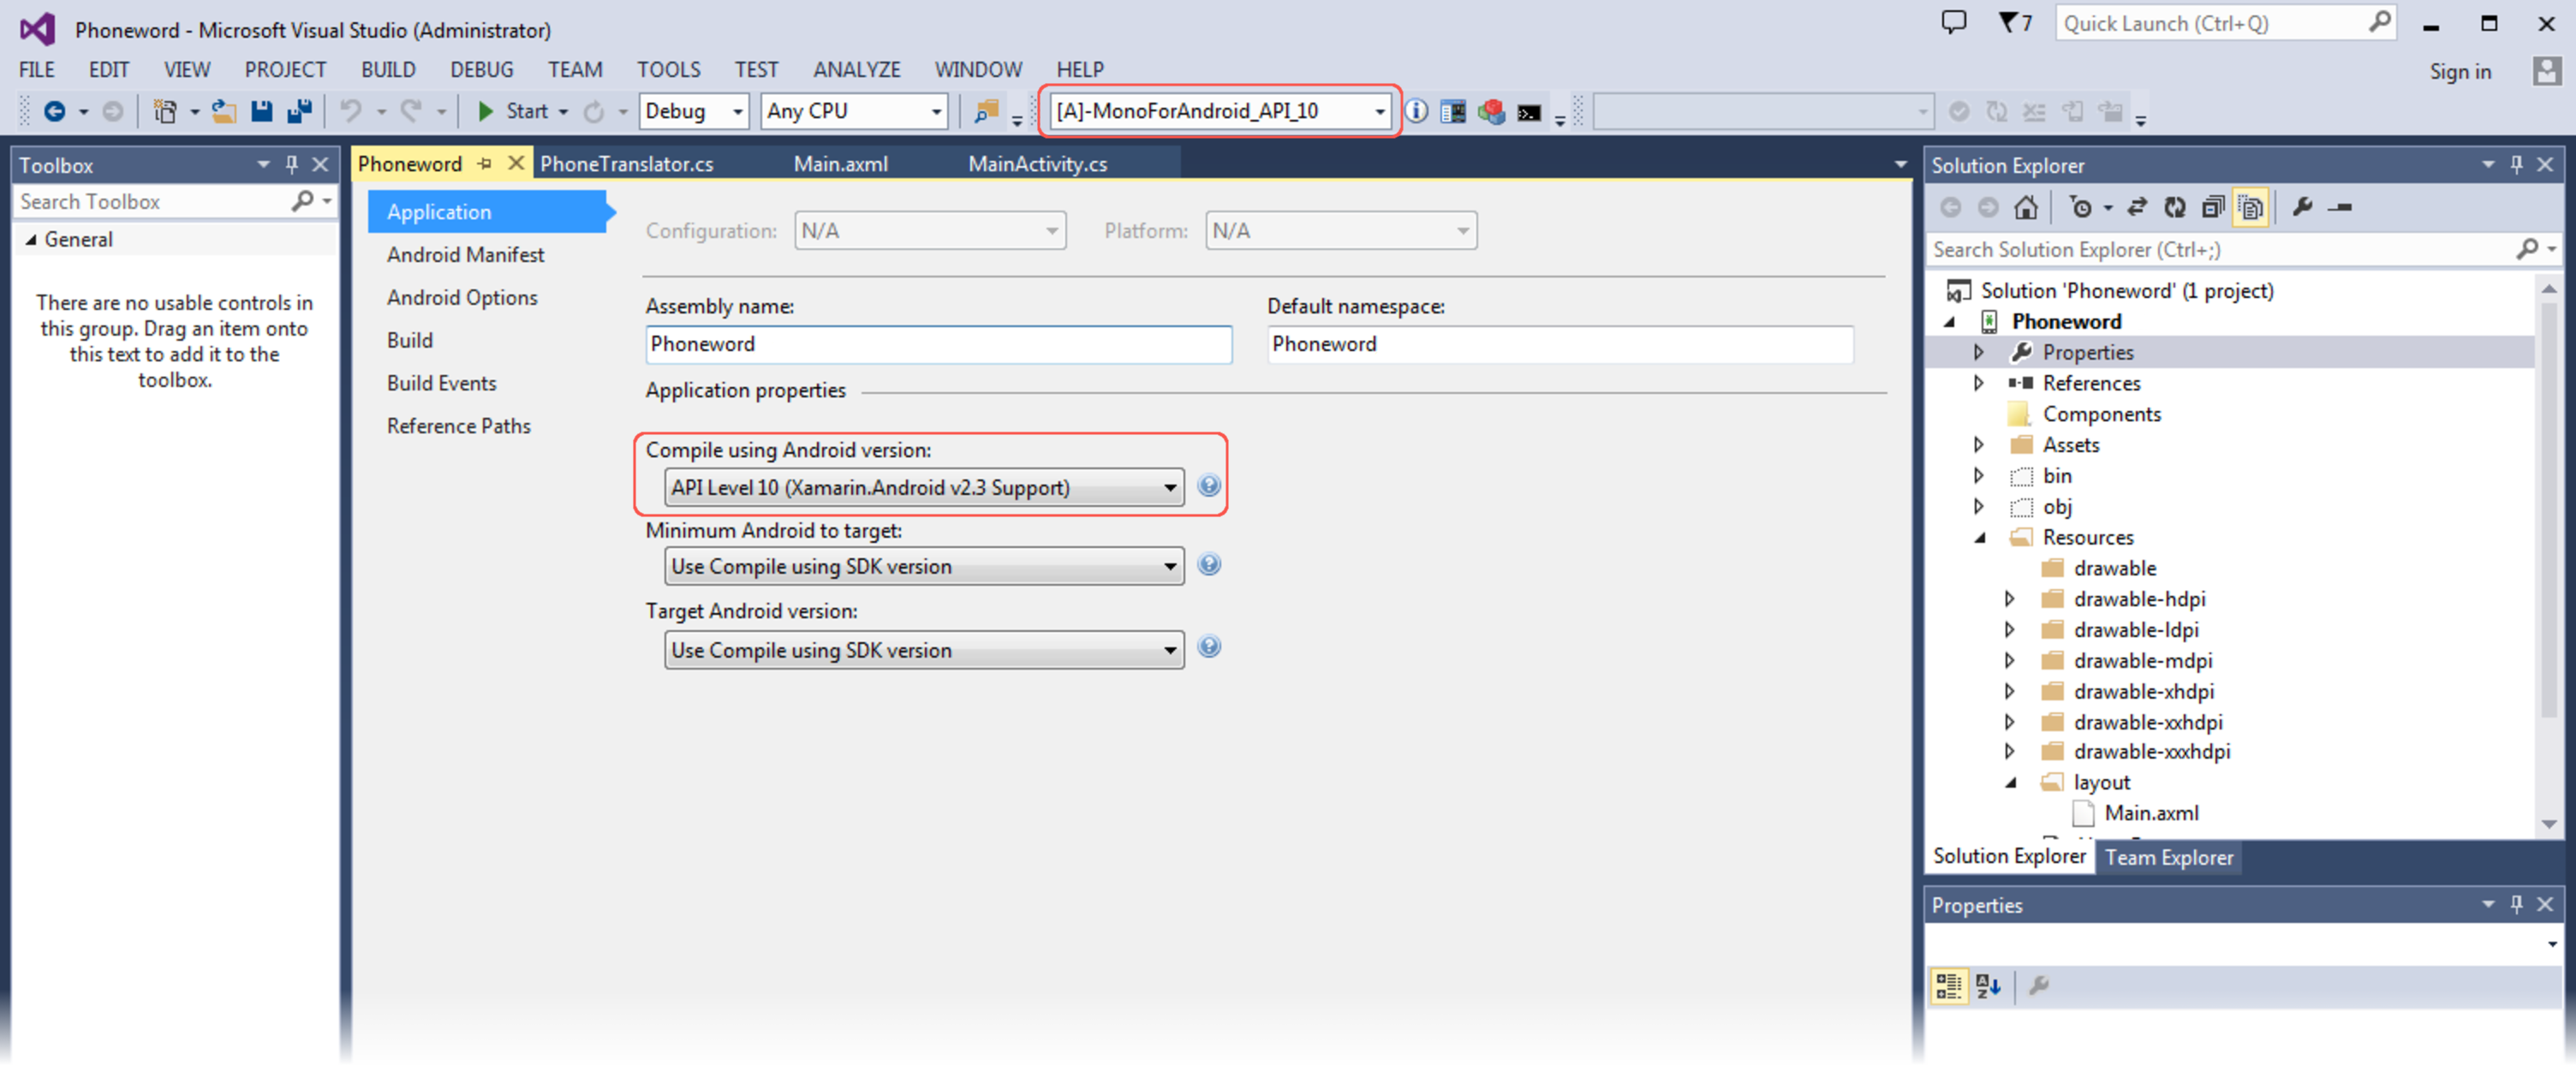Image resolution: width=2576 pixels, height=1066 pixels.
Task: Pin the Toolbox panel with pushpin
Action: 292,164
